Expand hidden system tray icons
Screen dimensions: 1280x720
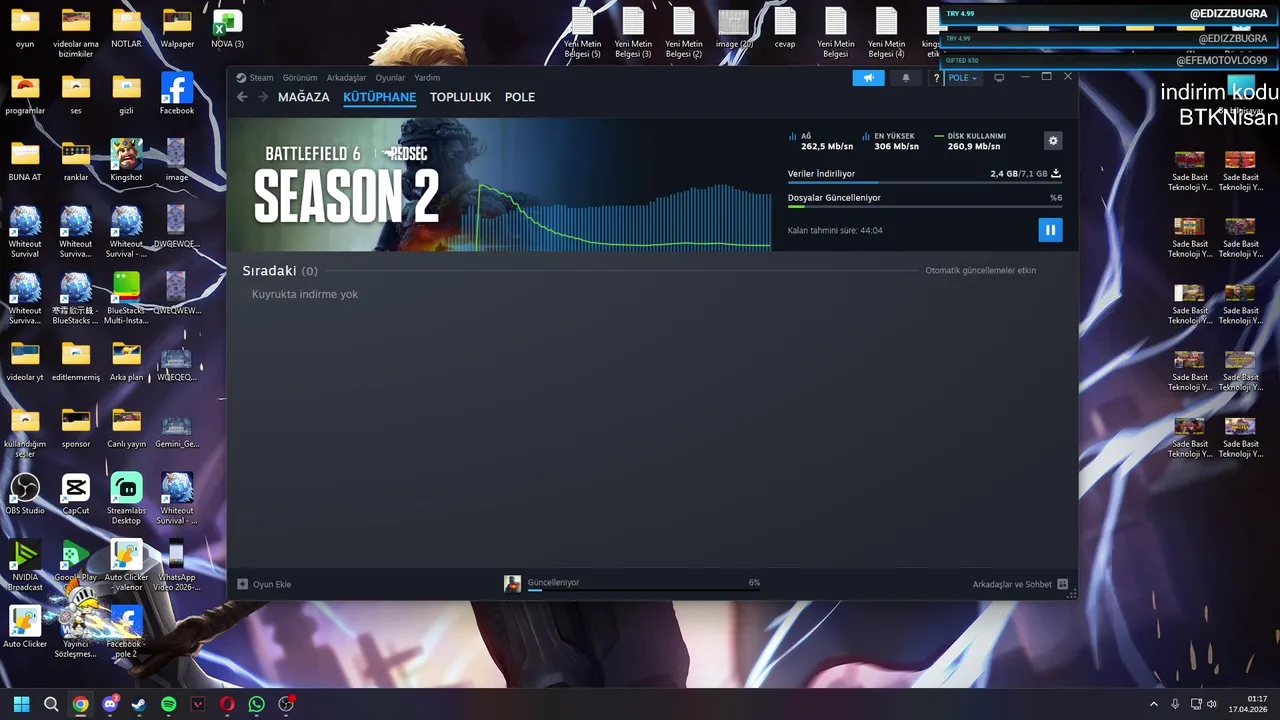coord(1154,704)
